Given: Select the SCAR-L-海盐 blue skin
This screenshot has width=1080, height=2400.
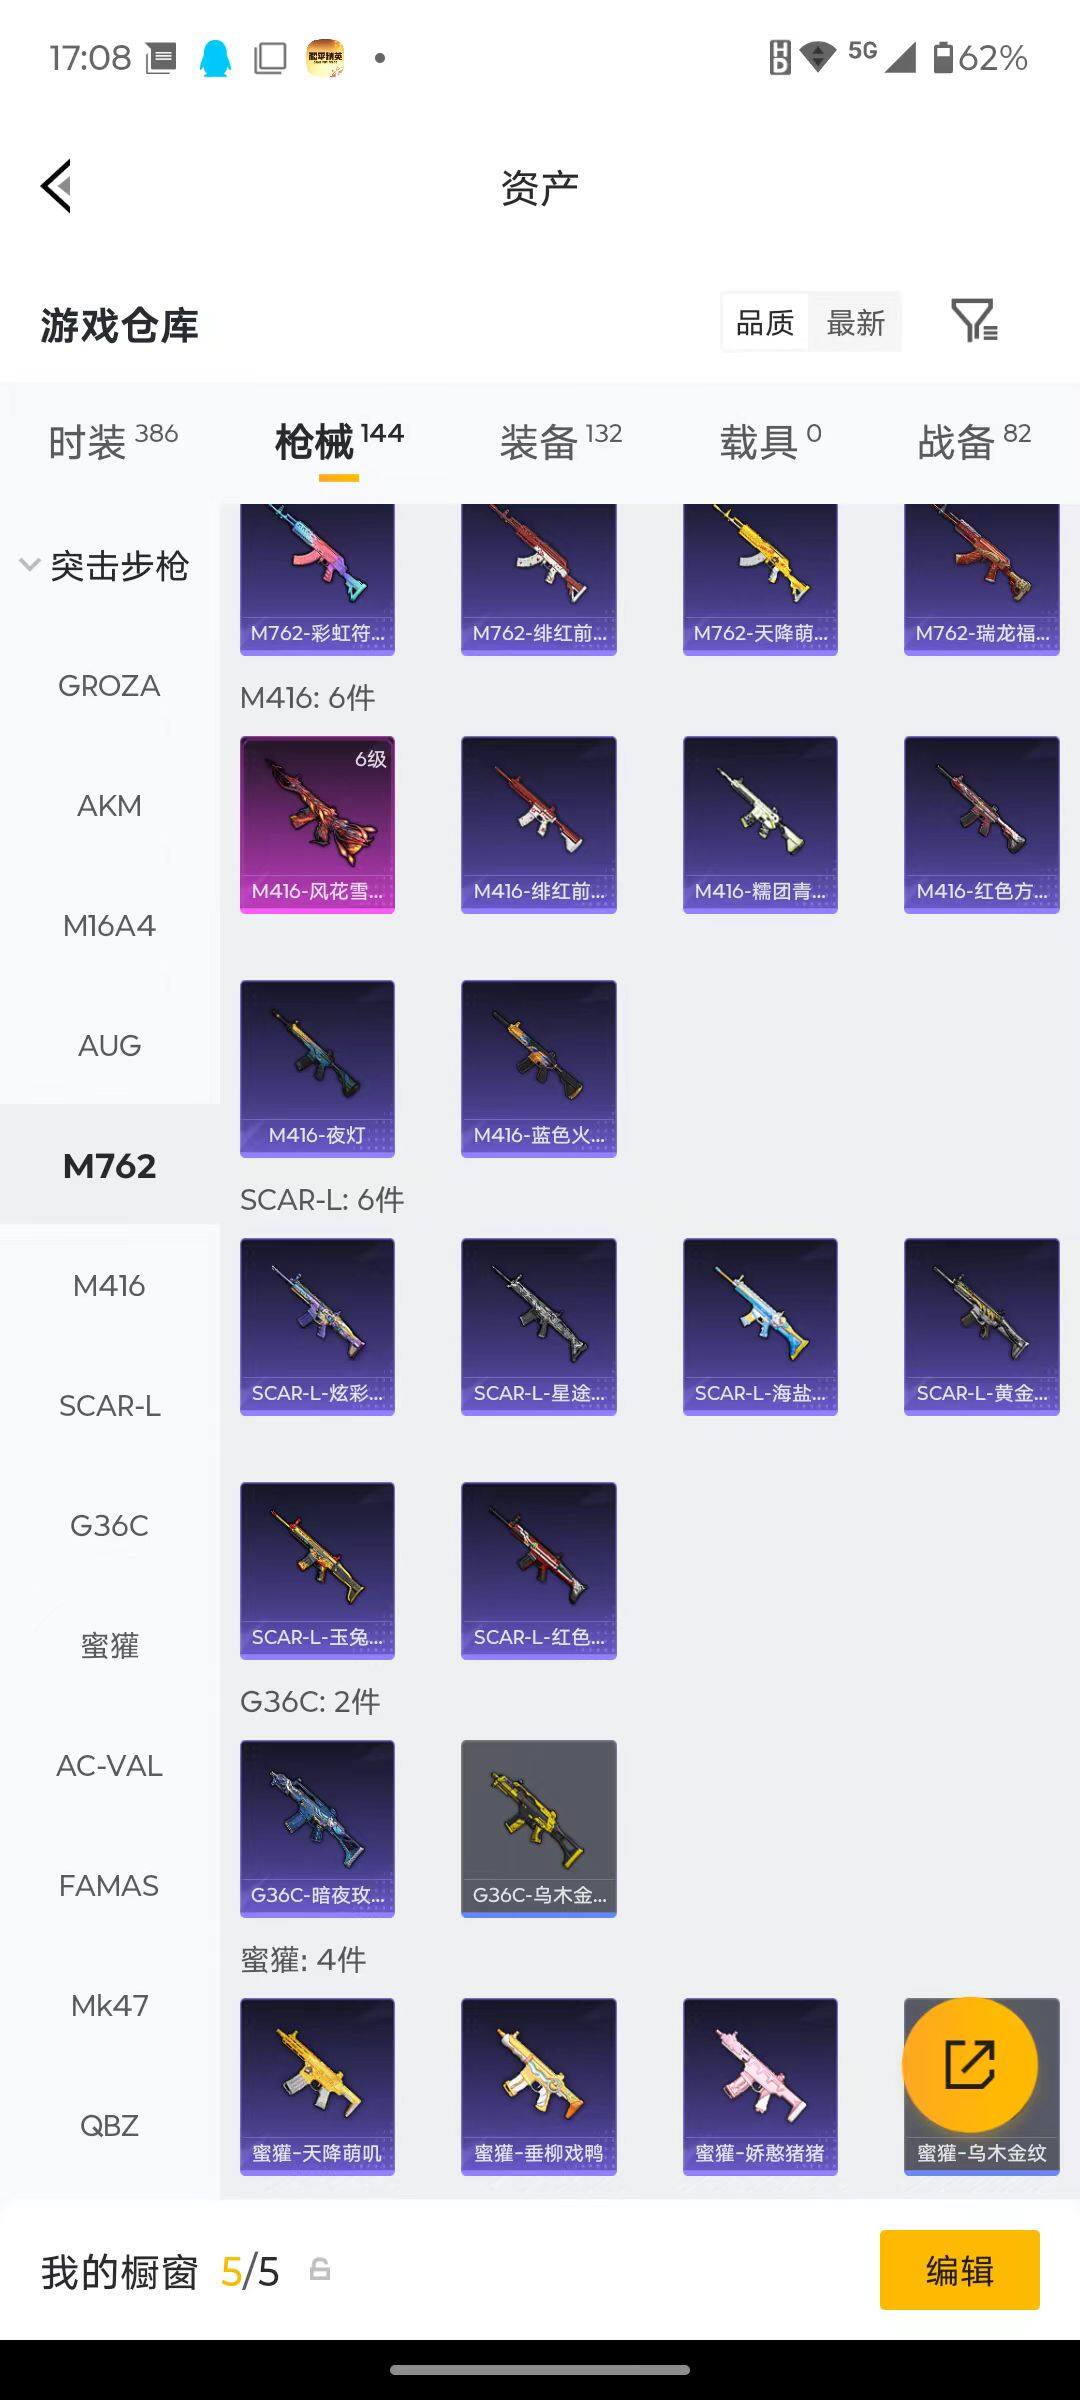Looking at the screenshot, I should (760, 1327).
